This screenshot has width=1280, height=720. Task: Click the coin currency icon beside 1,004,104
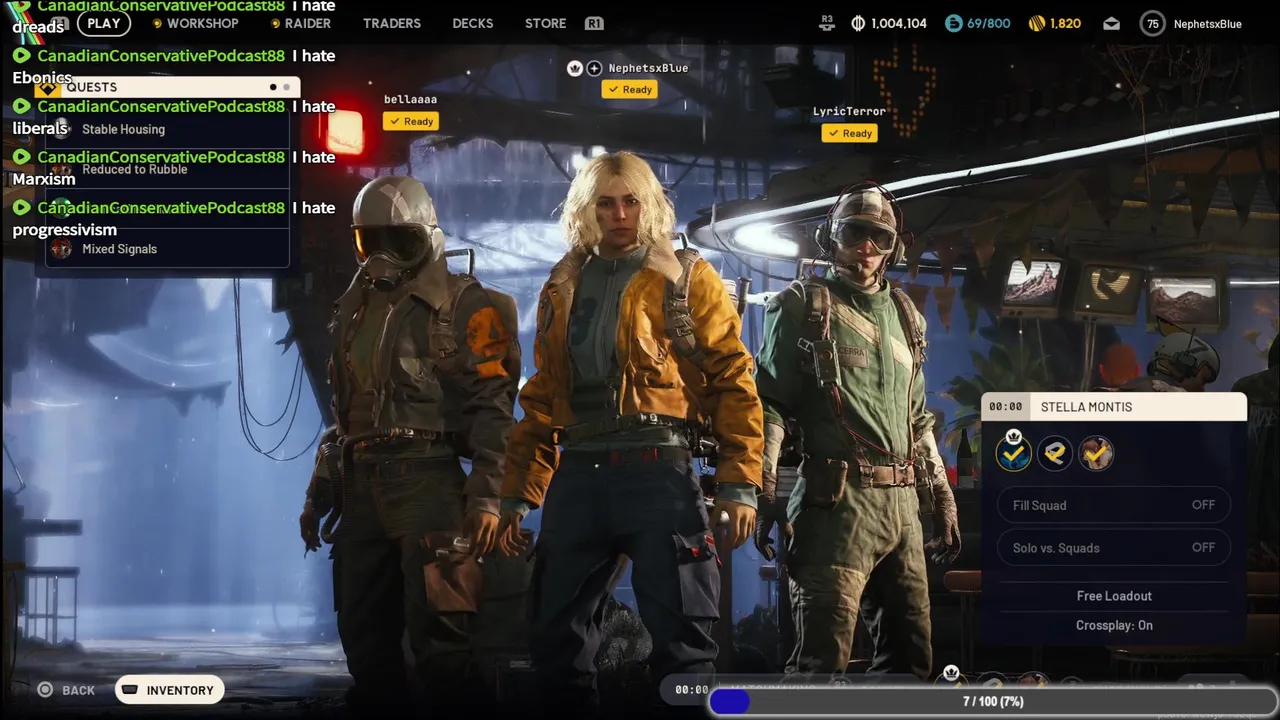pos(857,23)
